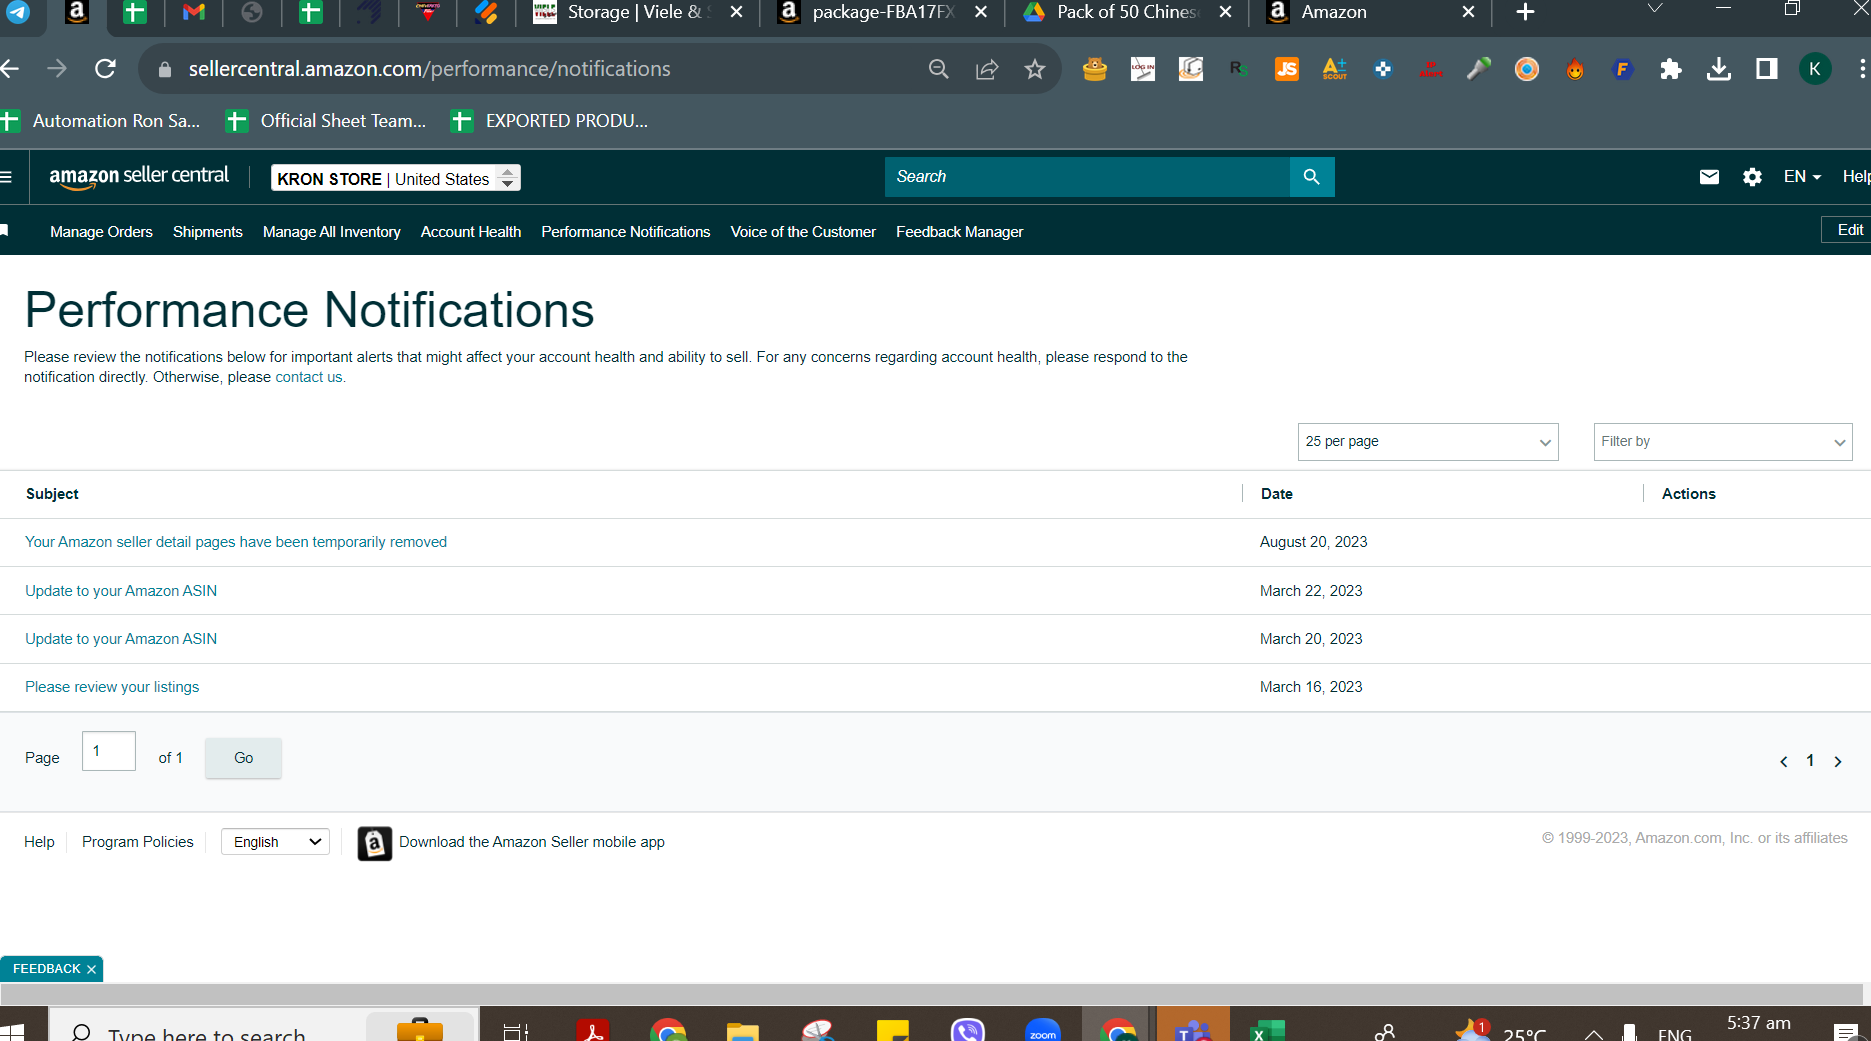Open the Please review your listings notification

pyautogui.click(x=112, y=687)
